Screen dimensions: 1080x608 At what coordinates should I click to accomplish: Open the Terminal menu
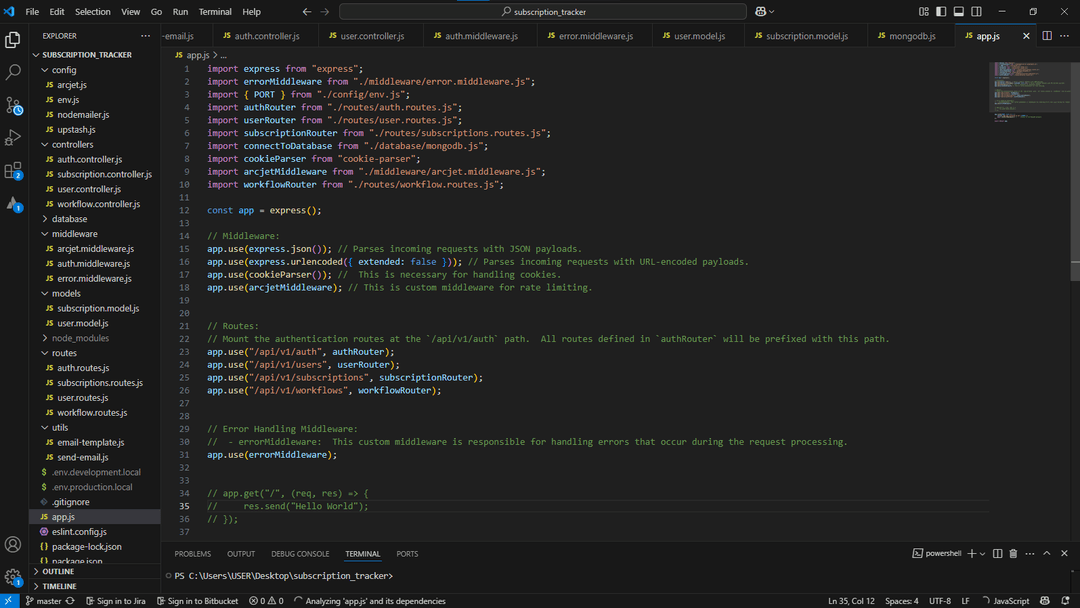(x=217, y=12)
